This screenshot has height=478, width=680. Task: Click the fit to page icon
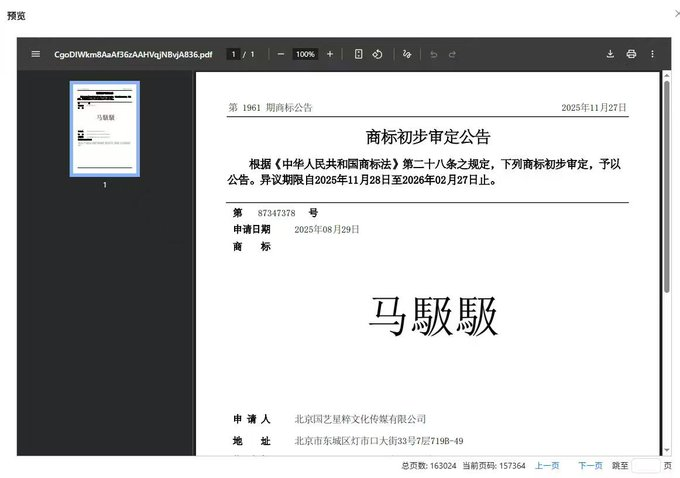pos(358,54)
